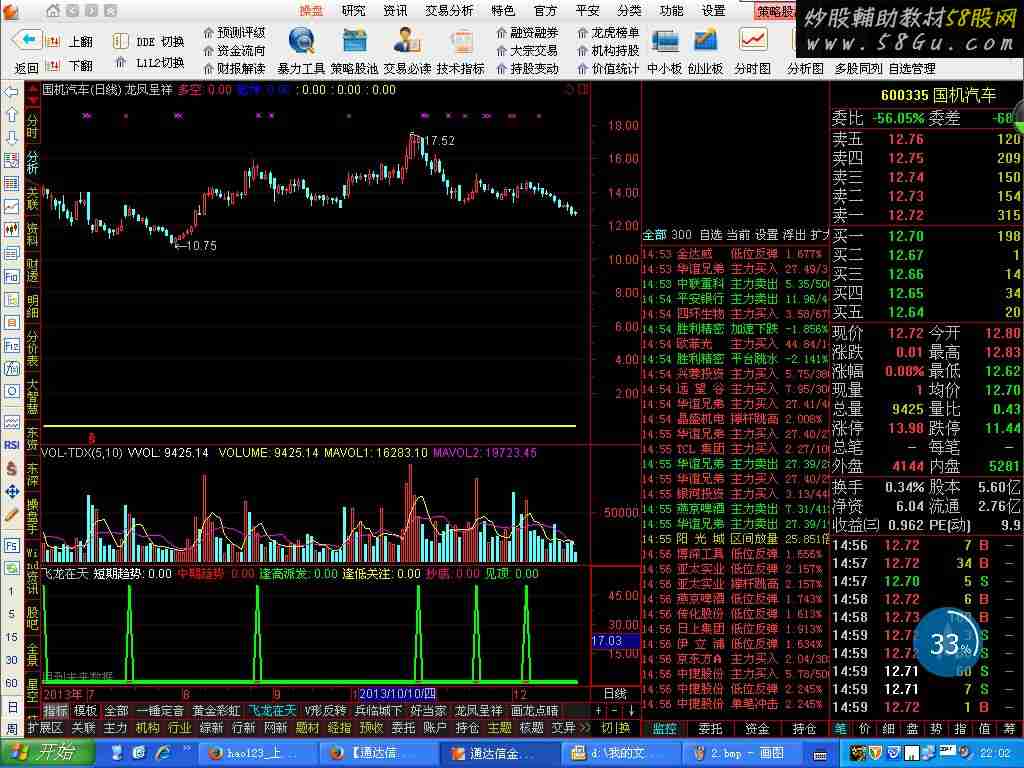Click the 返回 back arrow icon
Image resolution: width=1024 pixels, height=768 pixels.
pos(27,40)
